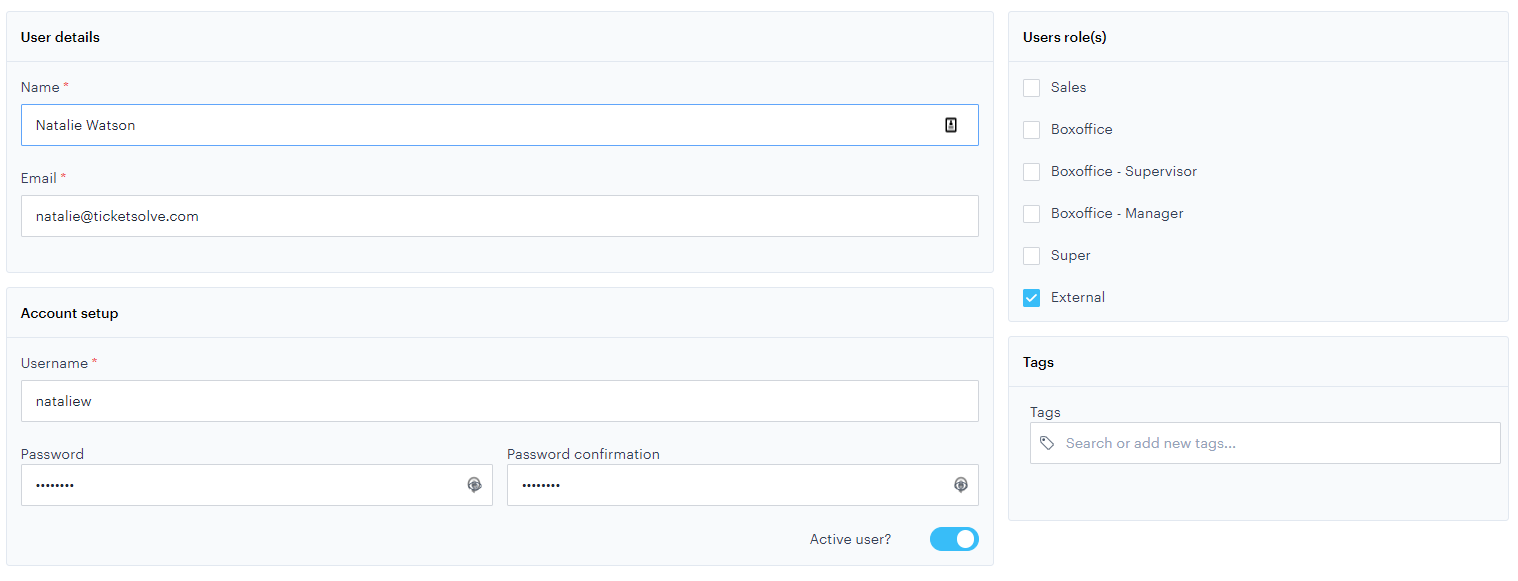Check the Boxoffice - Supervisor role
The image size is (1518, 581).
1031,171
